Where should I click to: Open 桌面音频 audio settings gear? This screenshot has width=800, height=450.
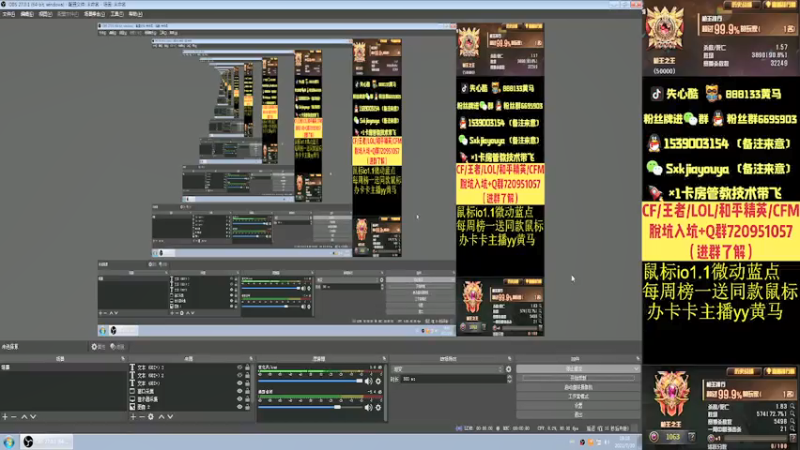click(379, 407)
